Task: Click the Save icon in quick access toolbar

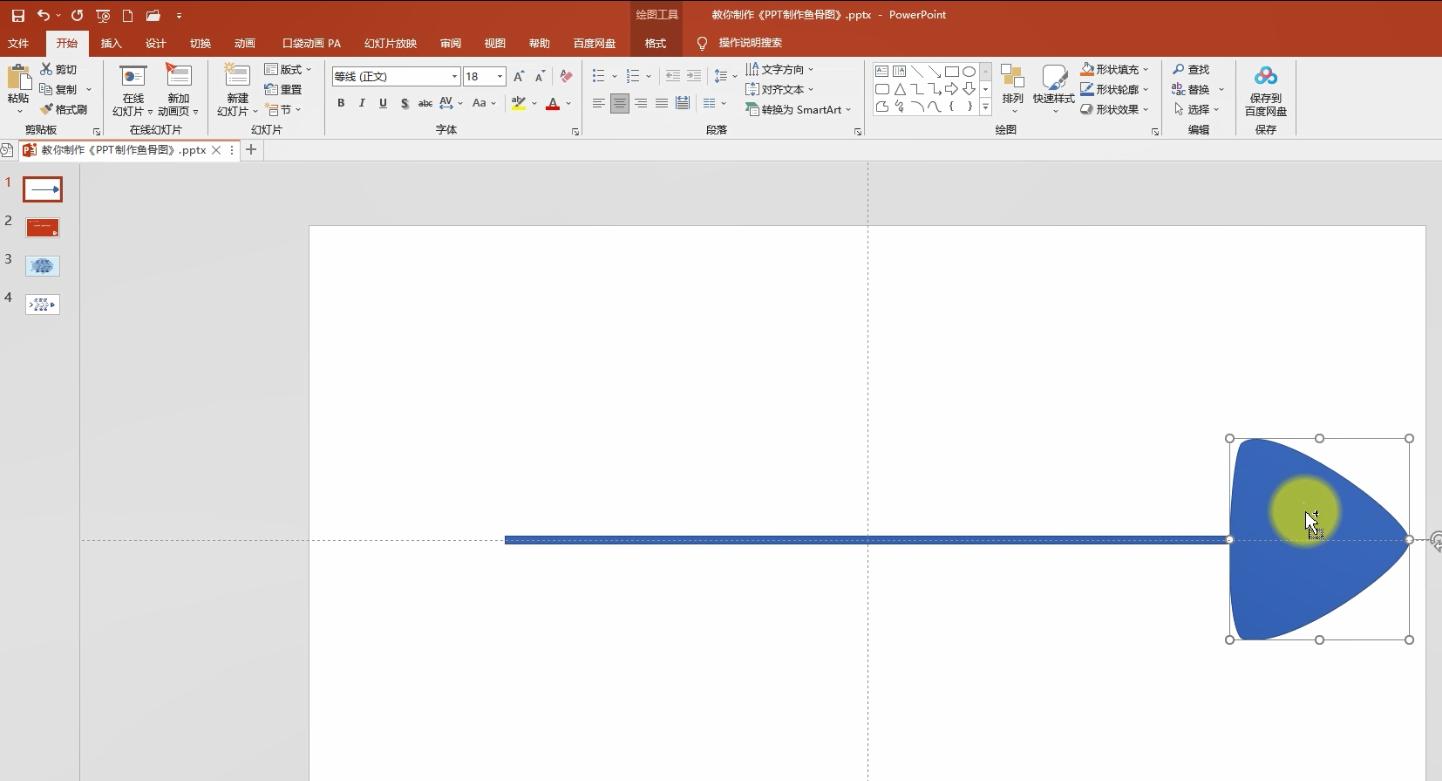Action: pyautogui.click(x=18, y=16)
